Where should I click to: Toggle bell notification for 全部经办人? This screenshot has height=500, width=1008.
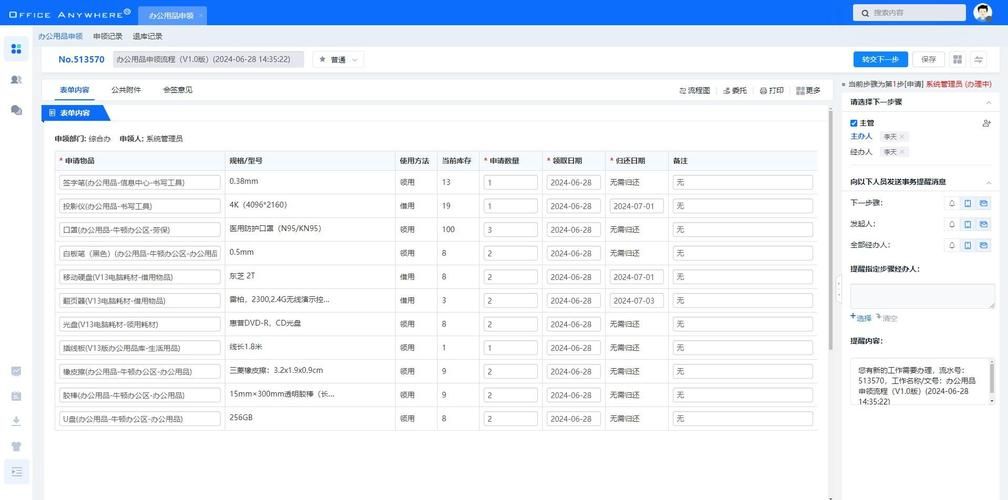952,245
